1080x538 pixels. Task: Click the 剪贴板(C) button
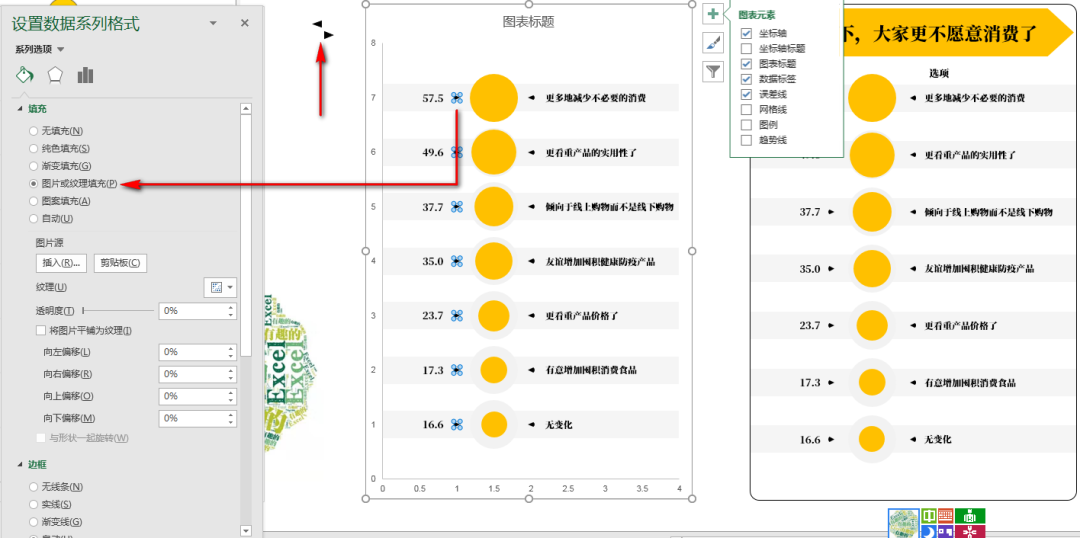(120, 262)
